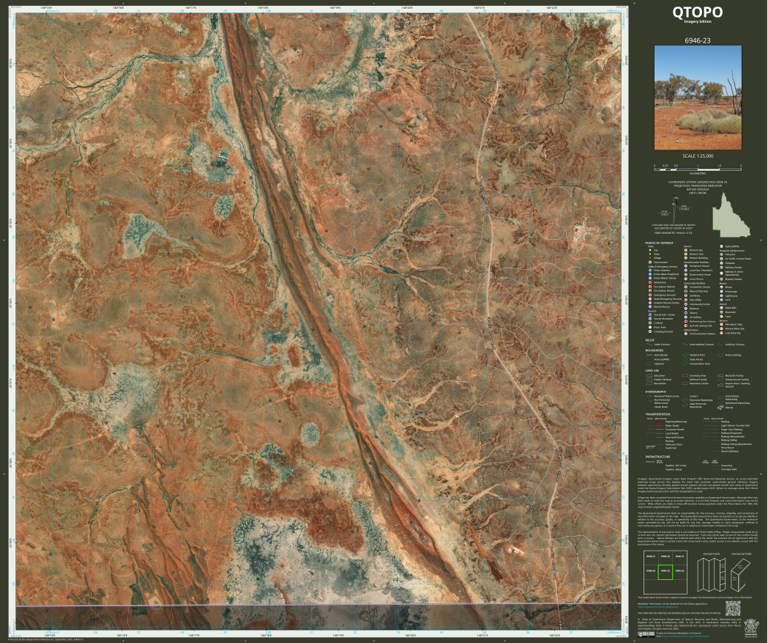
Task: Click the grid and magnetic north arrow diagram
Action: point(674,208)
